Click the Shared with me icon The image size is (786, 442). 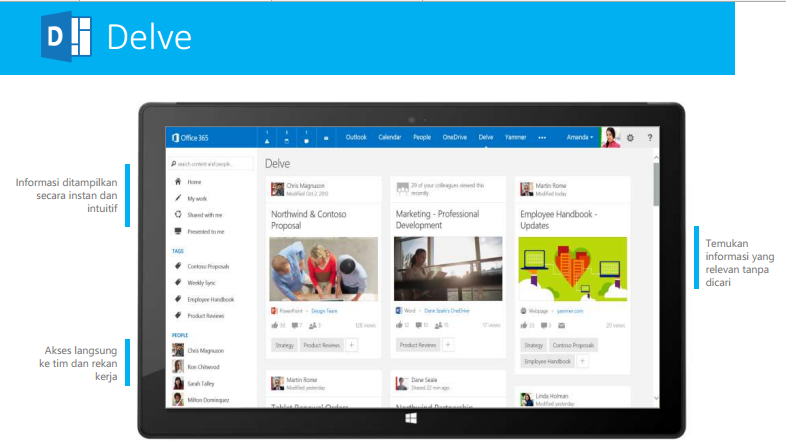point(177,214)
